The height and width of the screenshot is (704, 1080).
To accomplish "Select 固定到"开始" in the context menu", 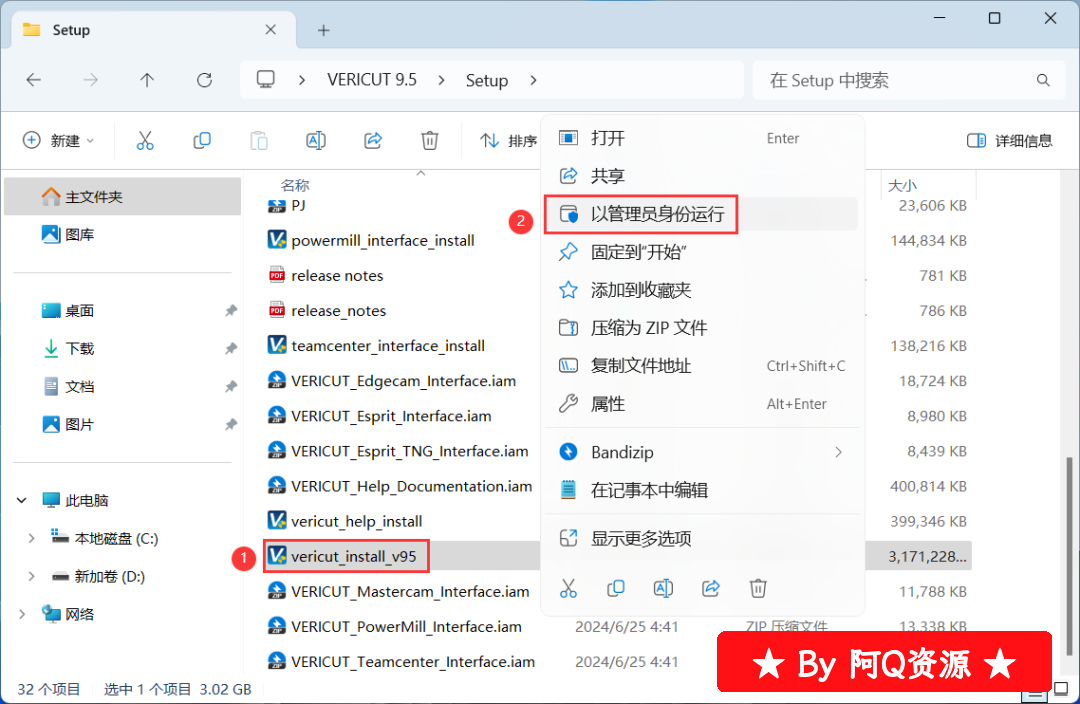I will [701, 251].
